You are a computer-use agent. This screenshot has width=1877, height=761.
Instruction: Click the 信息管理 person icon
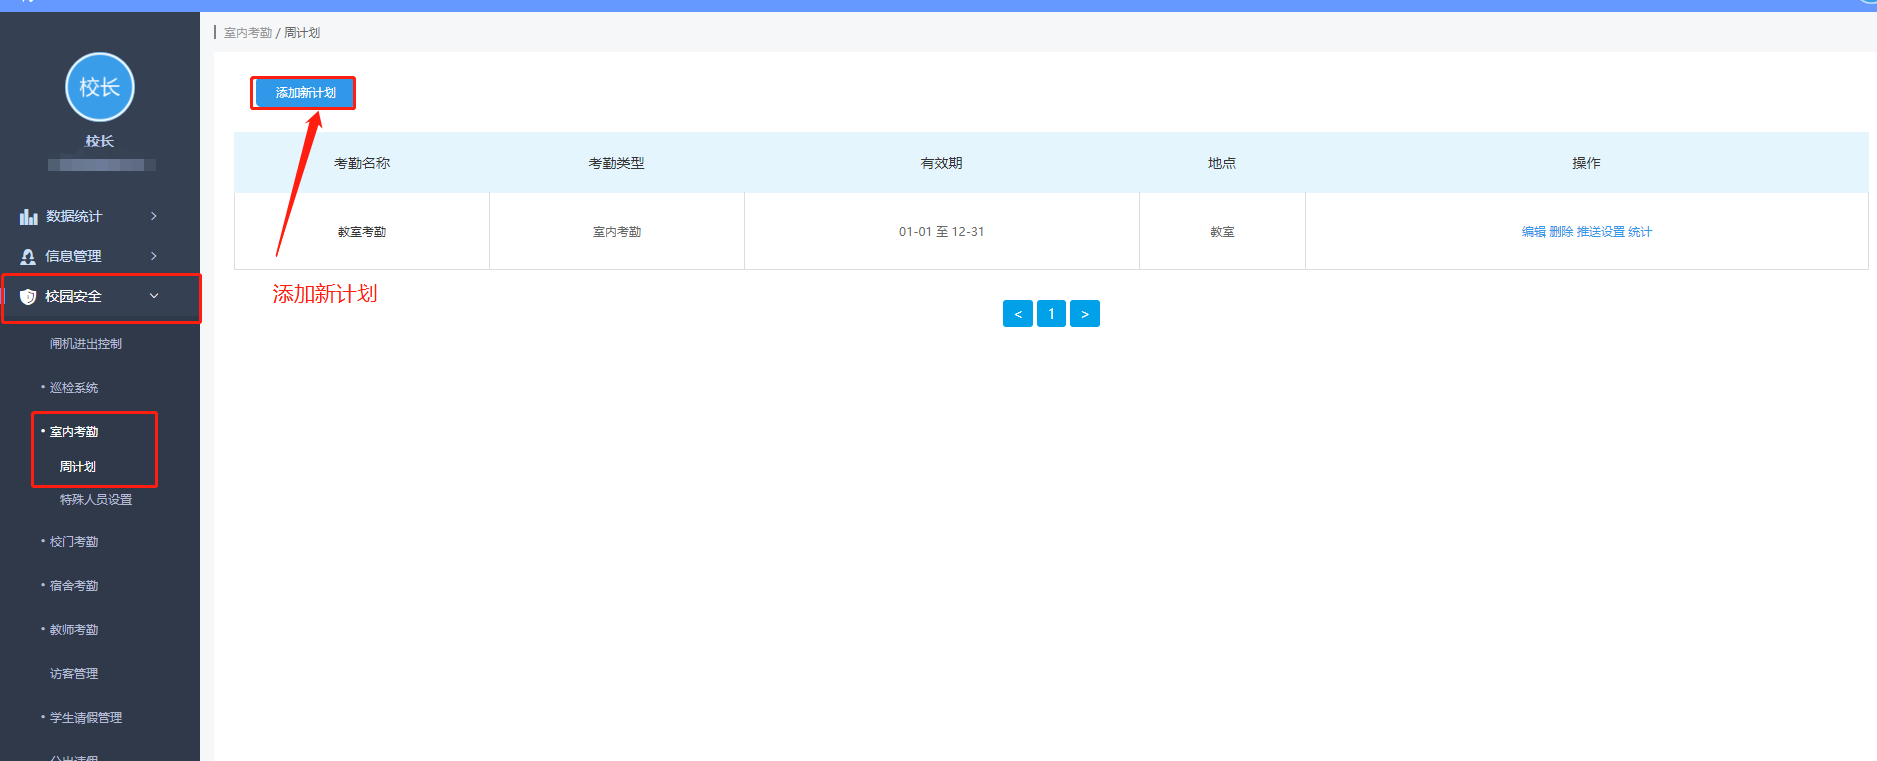click(x=28, y=257)
